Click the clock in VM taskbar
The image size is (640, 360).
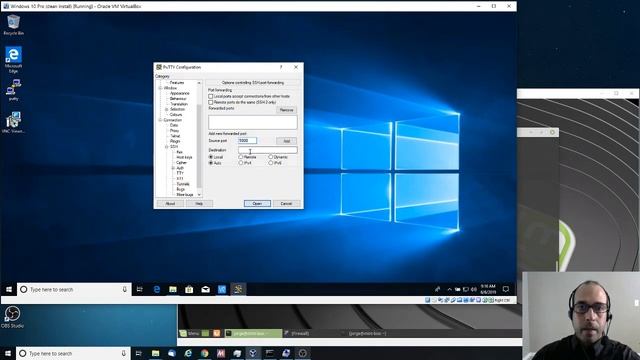pyautogui.click(x=488, y=289)
